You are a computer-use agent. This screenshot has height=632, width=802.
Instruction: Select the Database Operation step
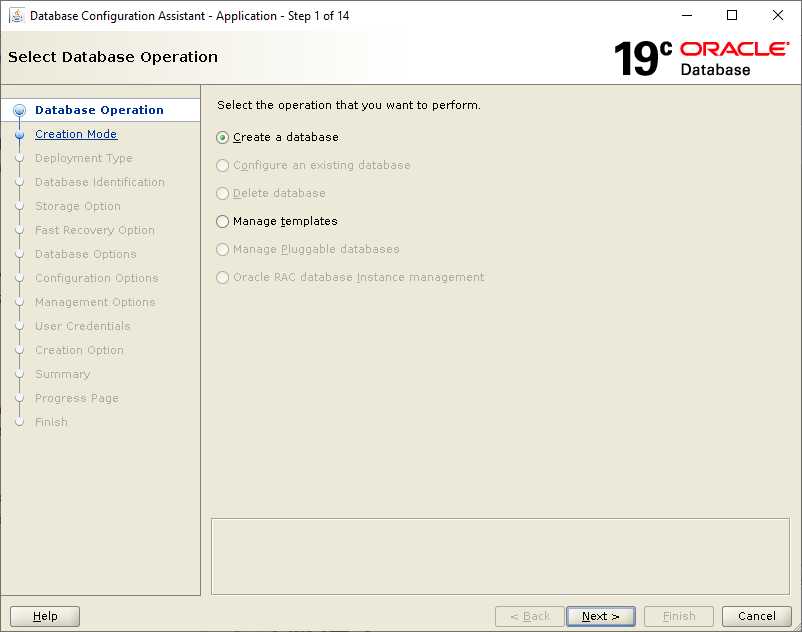coord(99,110)
